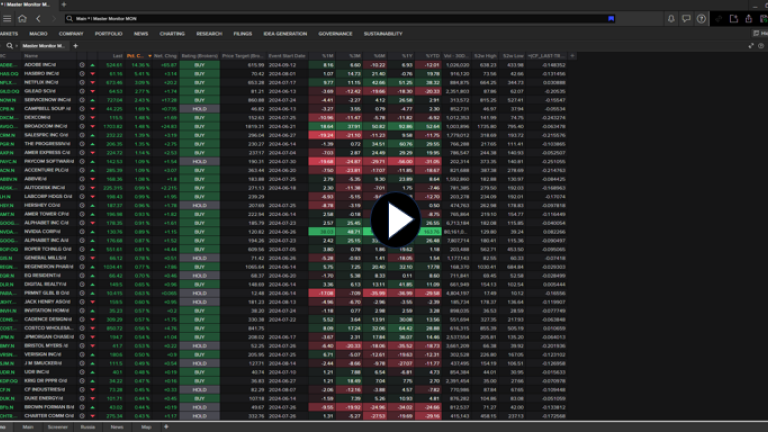Select the News bottom tab
This screenshot has height=432, width=768.
pos(117,426)
